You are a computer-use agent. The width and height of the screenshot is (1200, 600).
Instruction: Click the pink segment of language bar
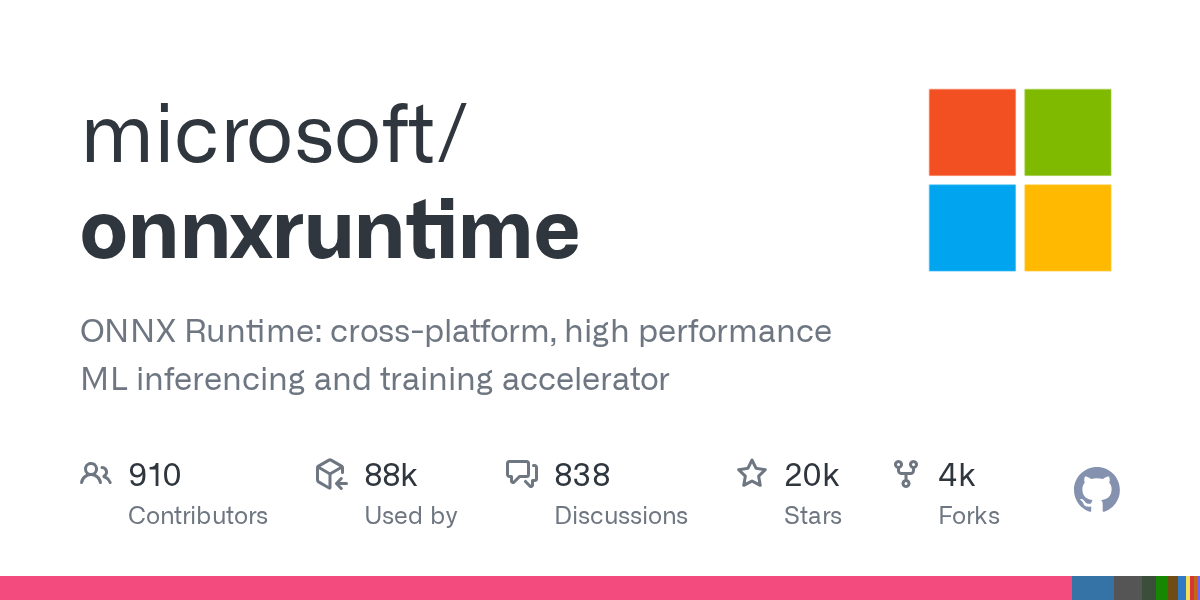535,588
